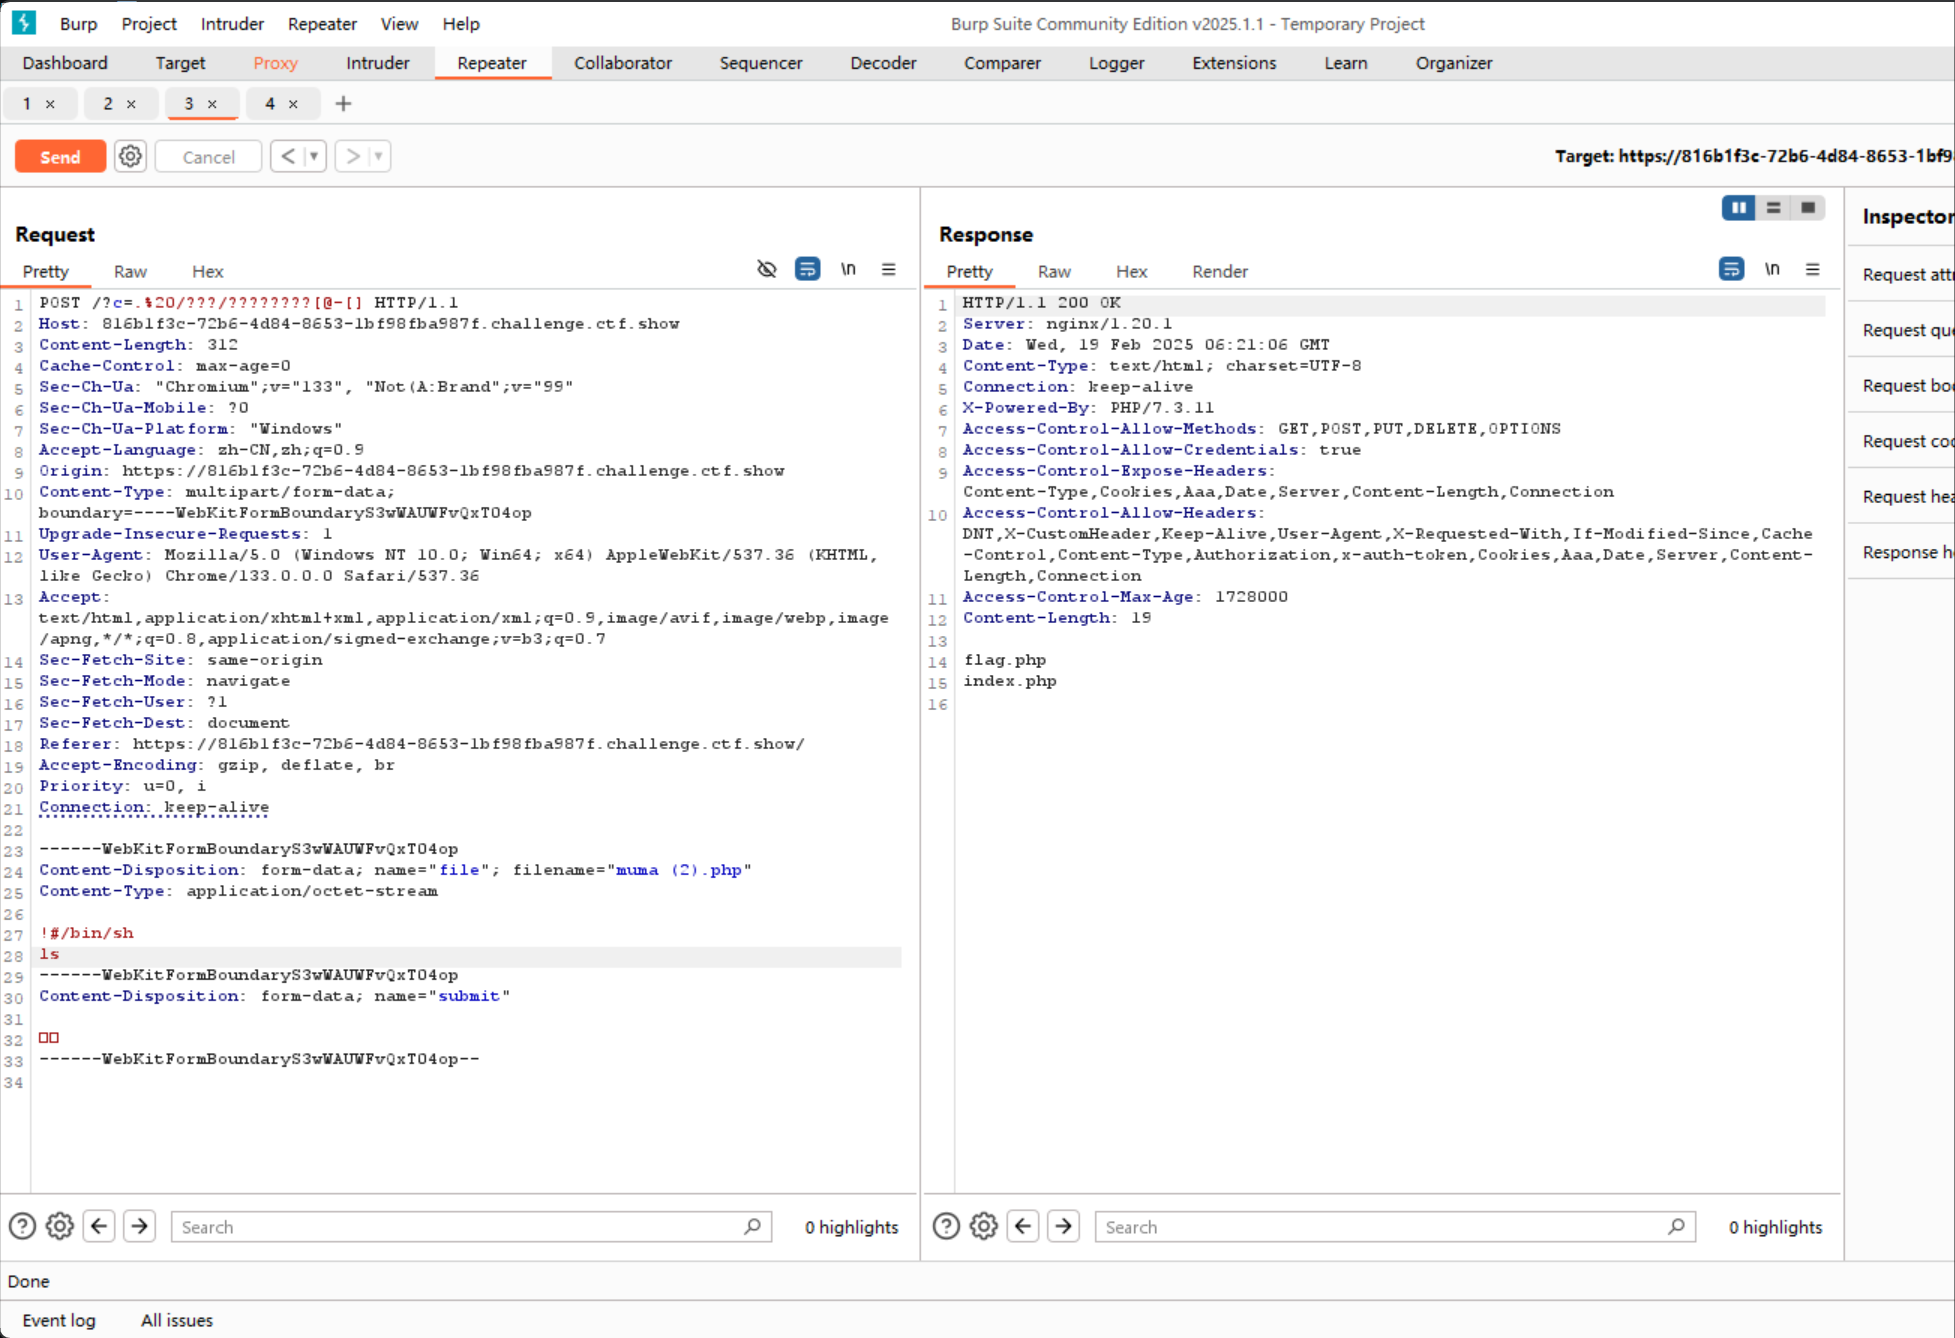
Task: Click the Repeater send settings gear icon
Action: (x=130, y=156)
